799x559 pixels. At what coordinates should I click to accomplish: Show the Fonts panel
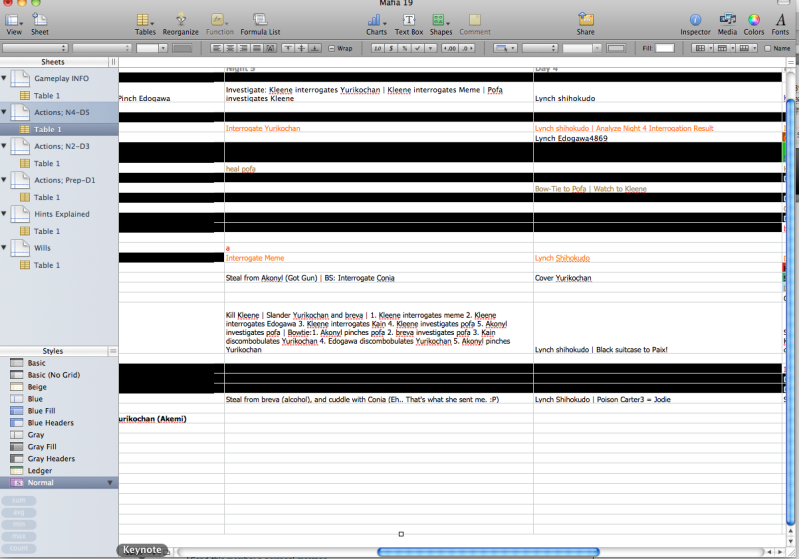(780, 20)
